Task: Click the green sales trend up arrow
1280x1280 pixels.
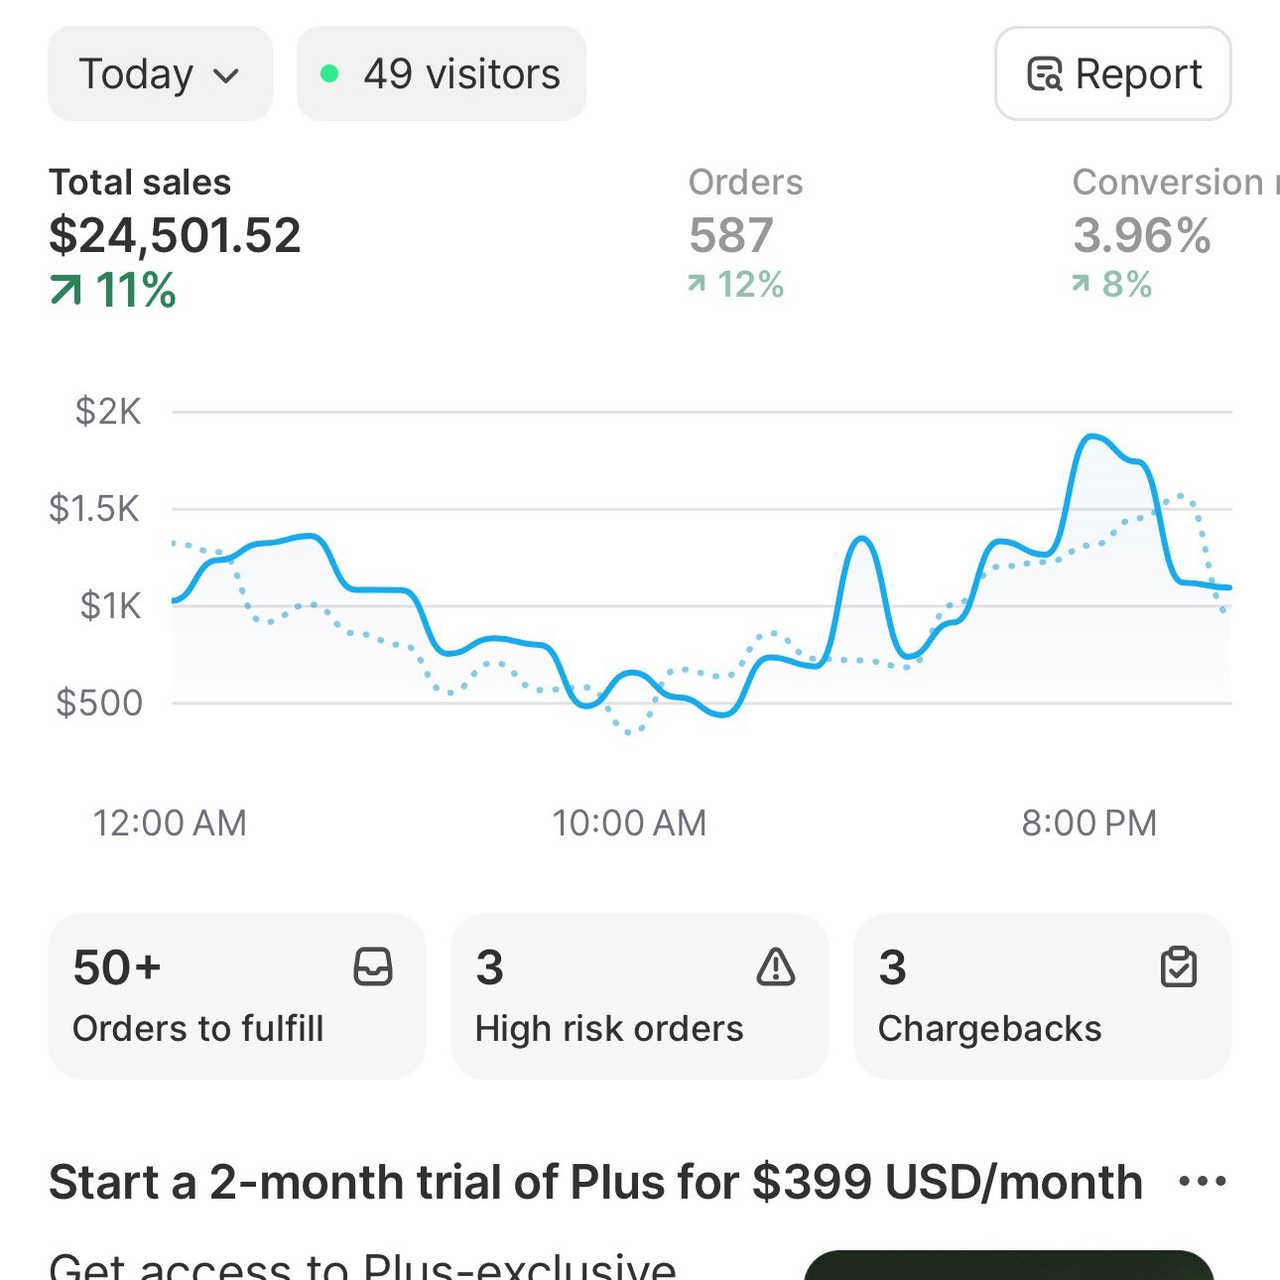Action: point(66,291)
